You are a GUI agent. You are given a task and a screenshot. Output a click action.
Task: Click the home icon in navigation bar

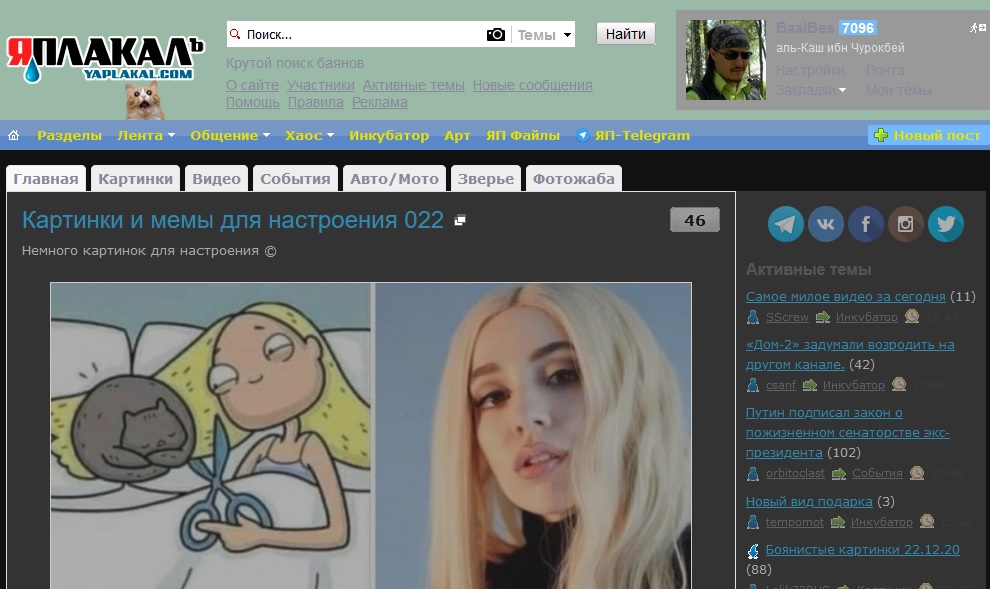coord(13,135)
